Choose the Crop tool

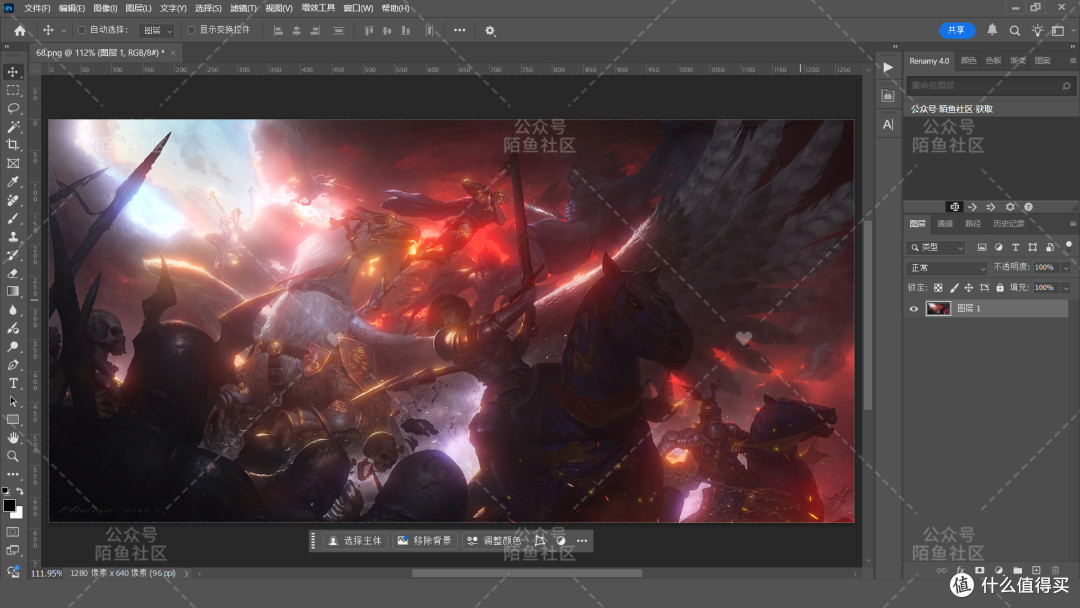(x=13, y=145)
